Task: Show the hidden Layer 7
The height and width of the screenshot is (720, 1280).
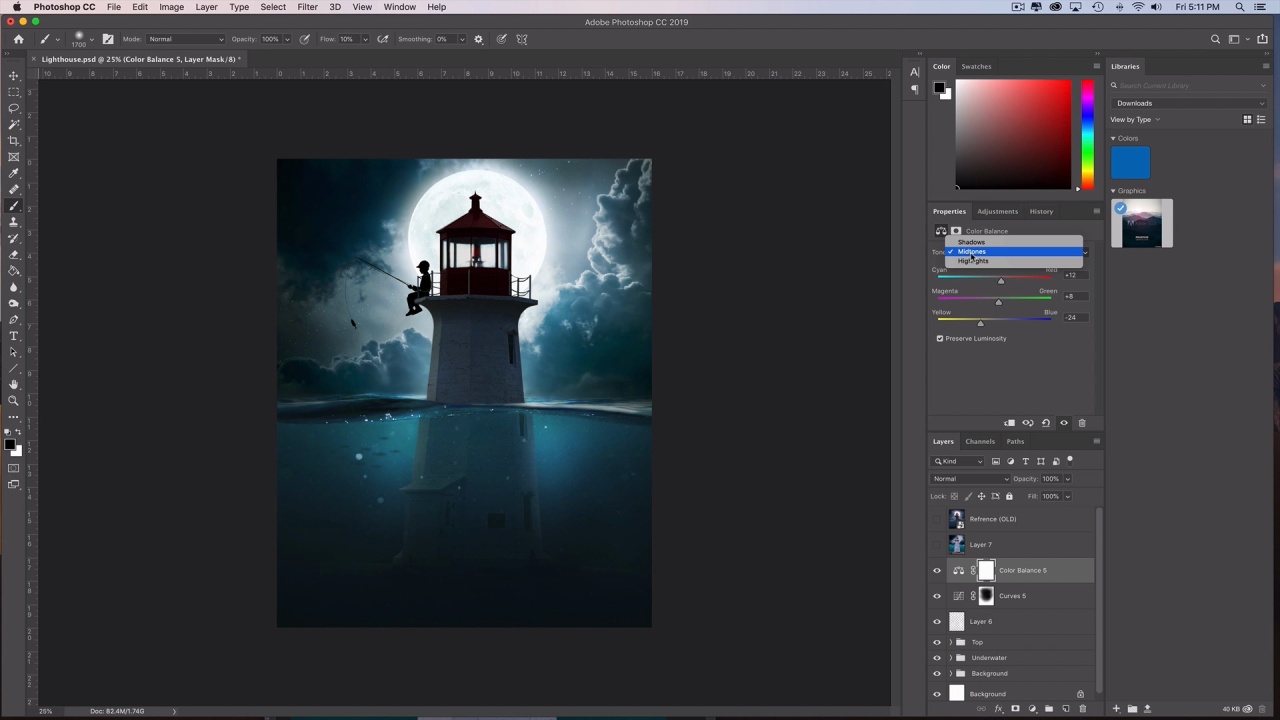Action: 937,545
